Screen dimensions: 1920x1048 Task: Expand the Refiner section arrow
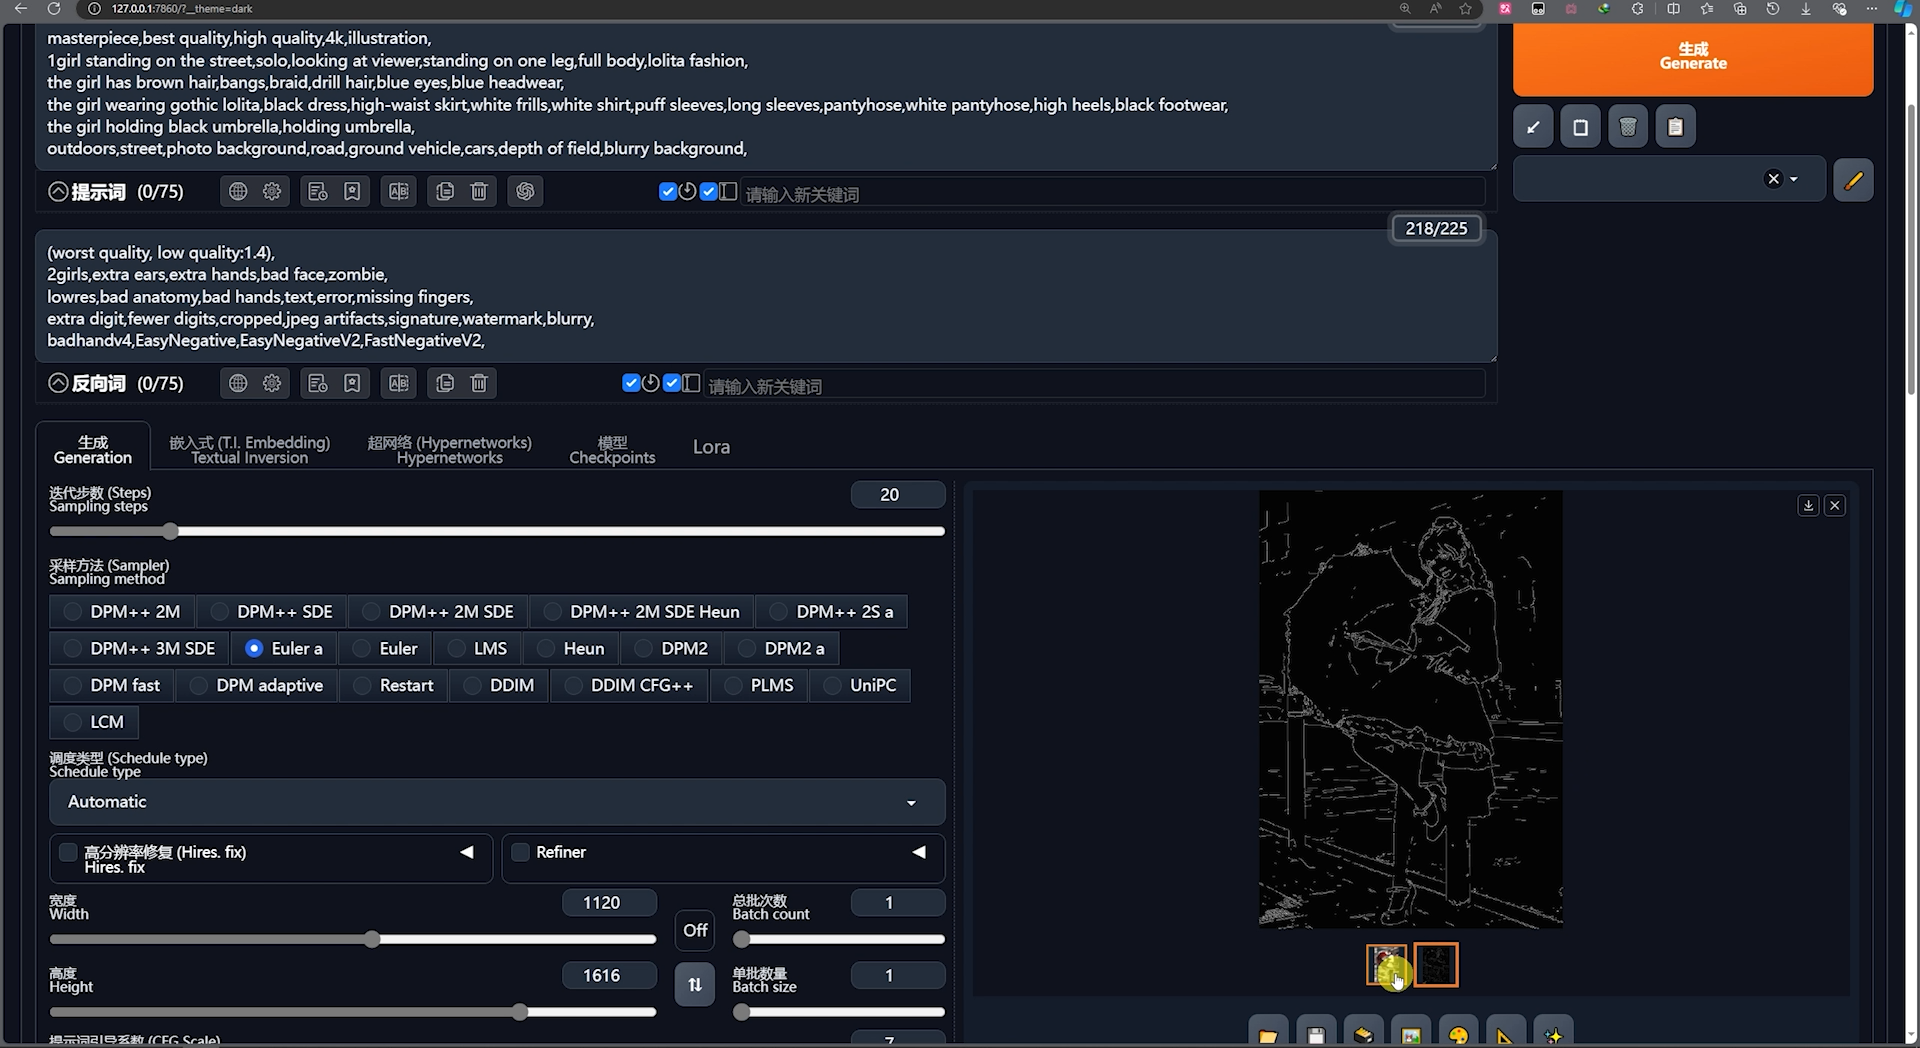click(x=919, y=852)
